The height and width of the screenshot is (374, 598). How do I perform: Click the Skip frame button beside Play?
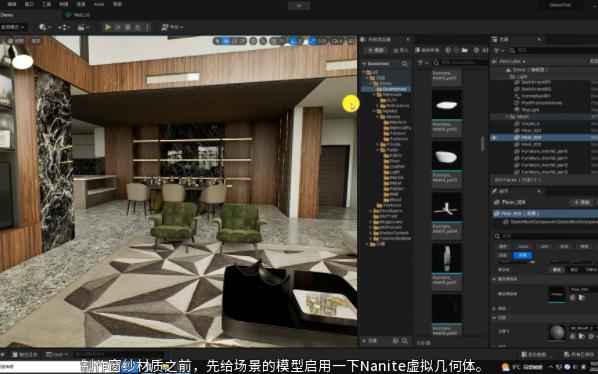tap(118, 27)
